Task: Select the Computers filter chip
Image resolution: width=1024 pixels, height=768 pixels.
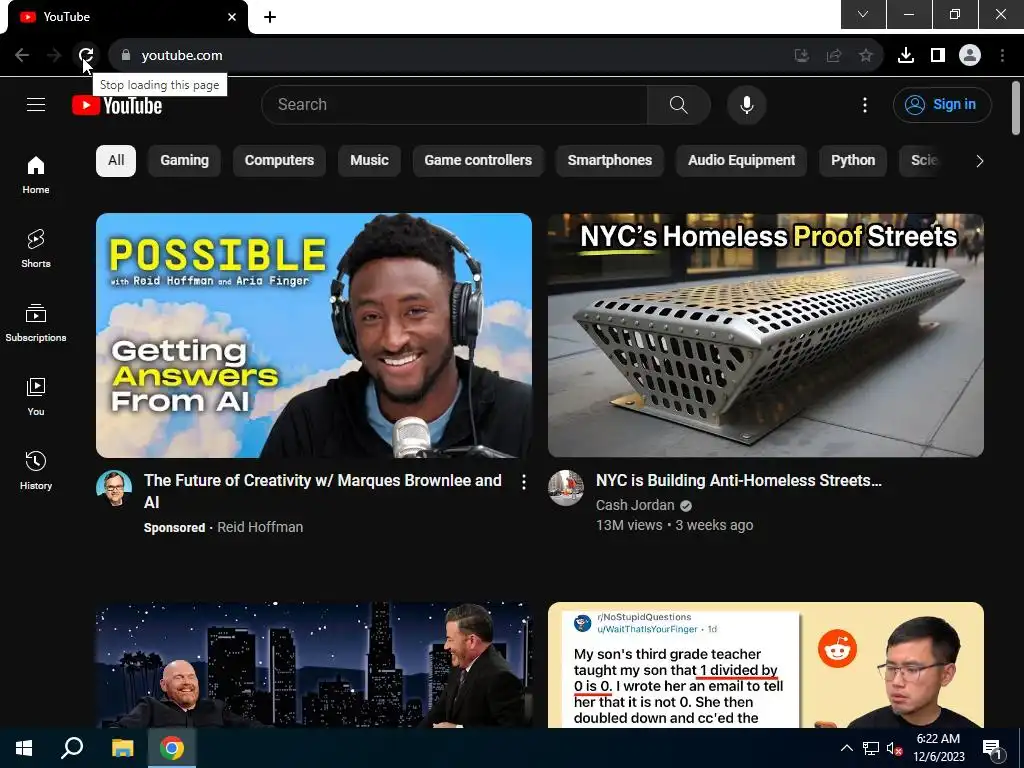Action: click(x=279, y=161)
